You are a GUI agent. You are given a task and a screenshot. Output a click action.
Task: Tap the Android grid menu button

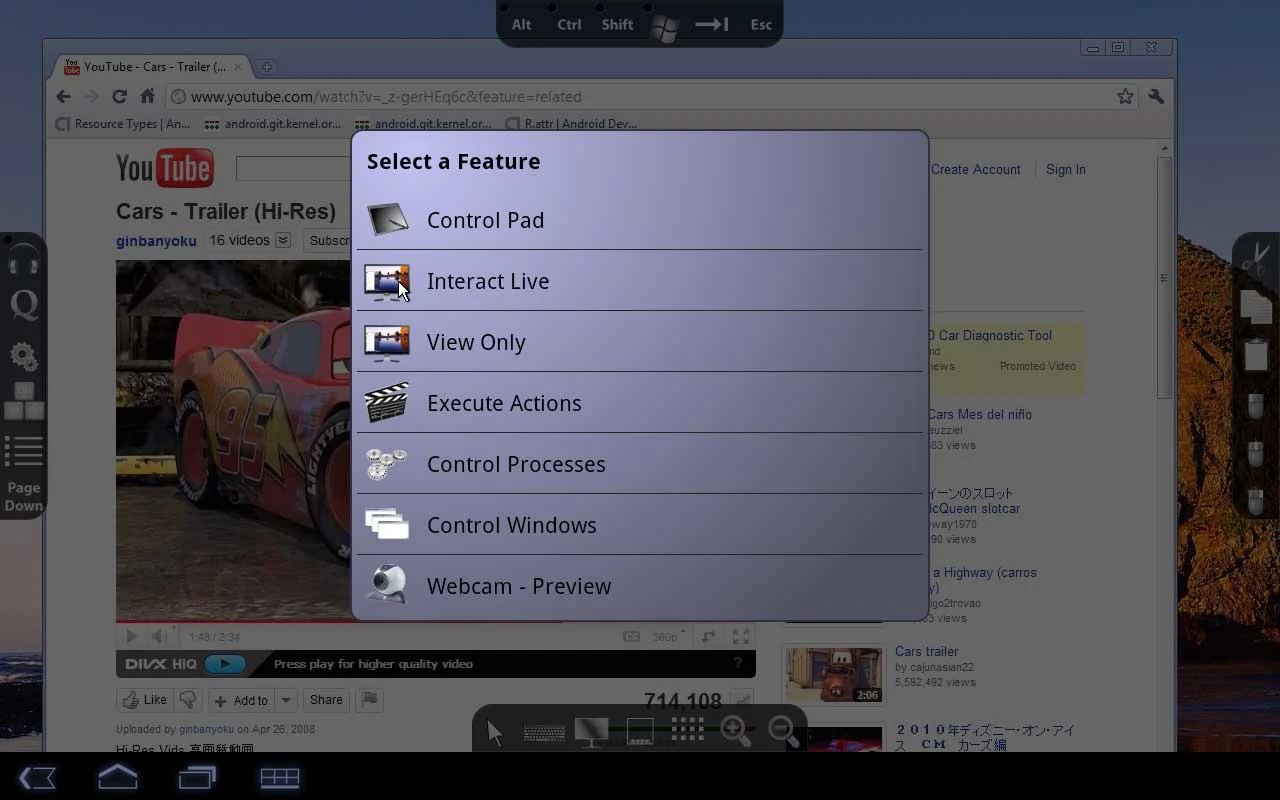(280, 777)
